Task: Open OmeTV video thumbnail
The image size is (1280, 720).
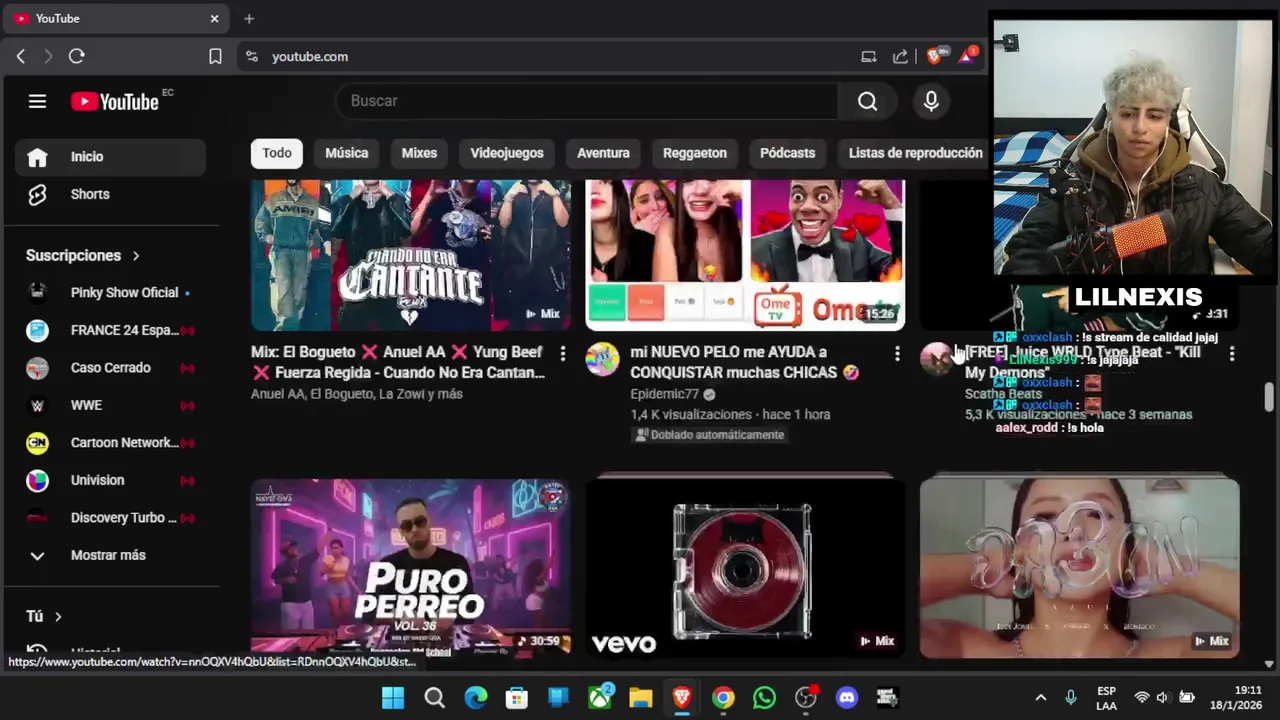Action: point(745,255)
